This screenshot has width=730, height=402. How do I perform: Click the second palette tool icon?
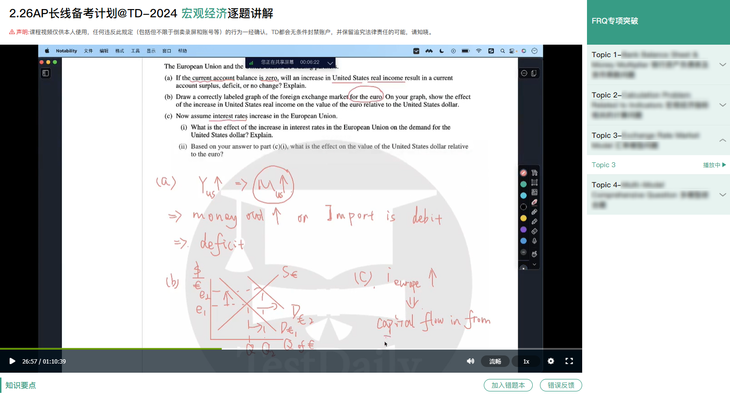point(534,182)
